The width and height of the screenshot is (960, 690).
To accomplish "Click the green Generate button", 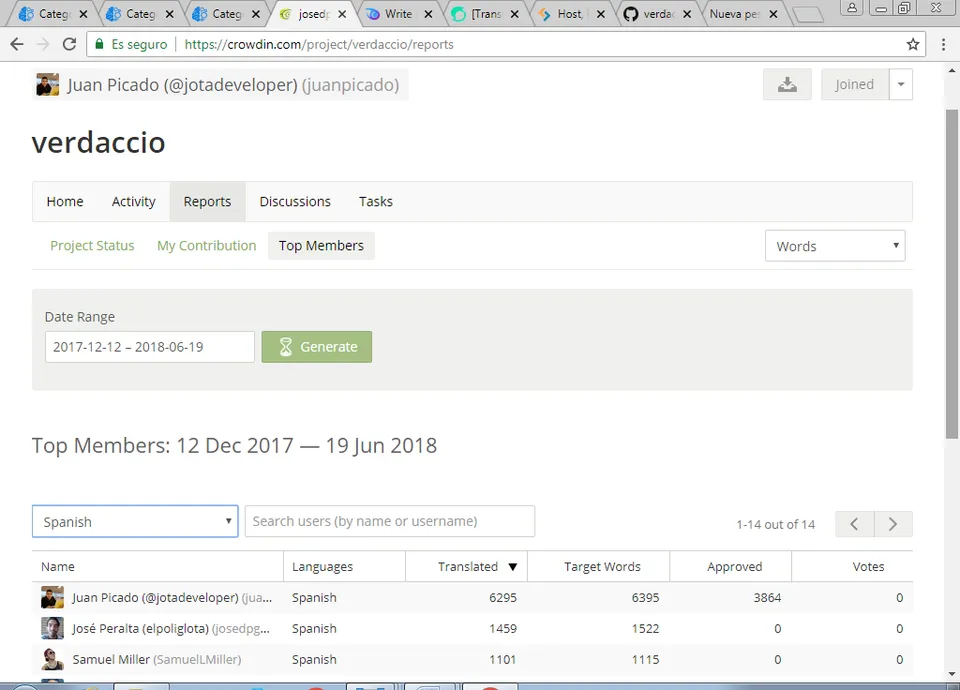I will coord(317,347).
